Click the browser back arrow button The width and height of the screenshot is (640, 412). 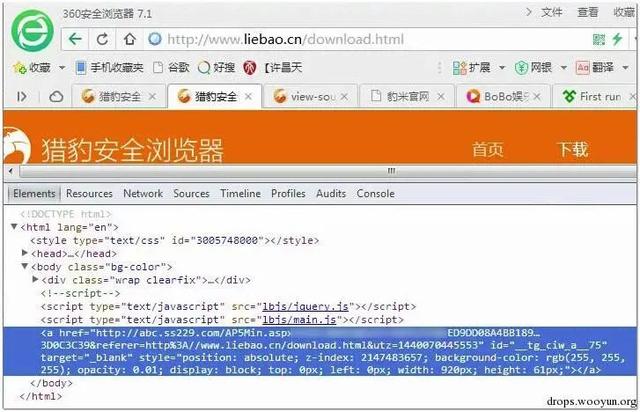[x=75, y=39]
